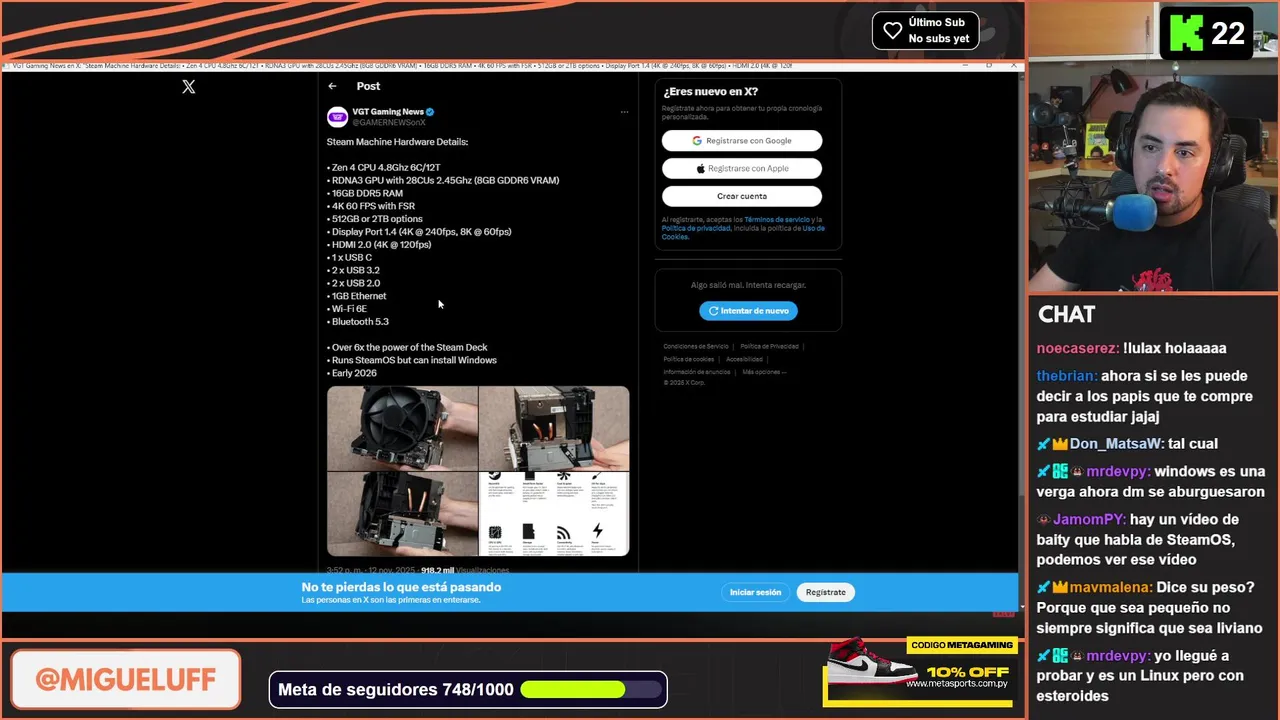Click the mrdevpy message about Linux con esteroides
1280x720 pixels.
coord(1142,676)
